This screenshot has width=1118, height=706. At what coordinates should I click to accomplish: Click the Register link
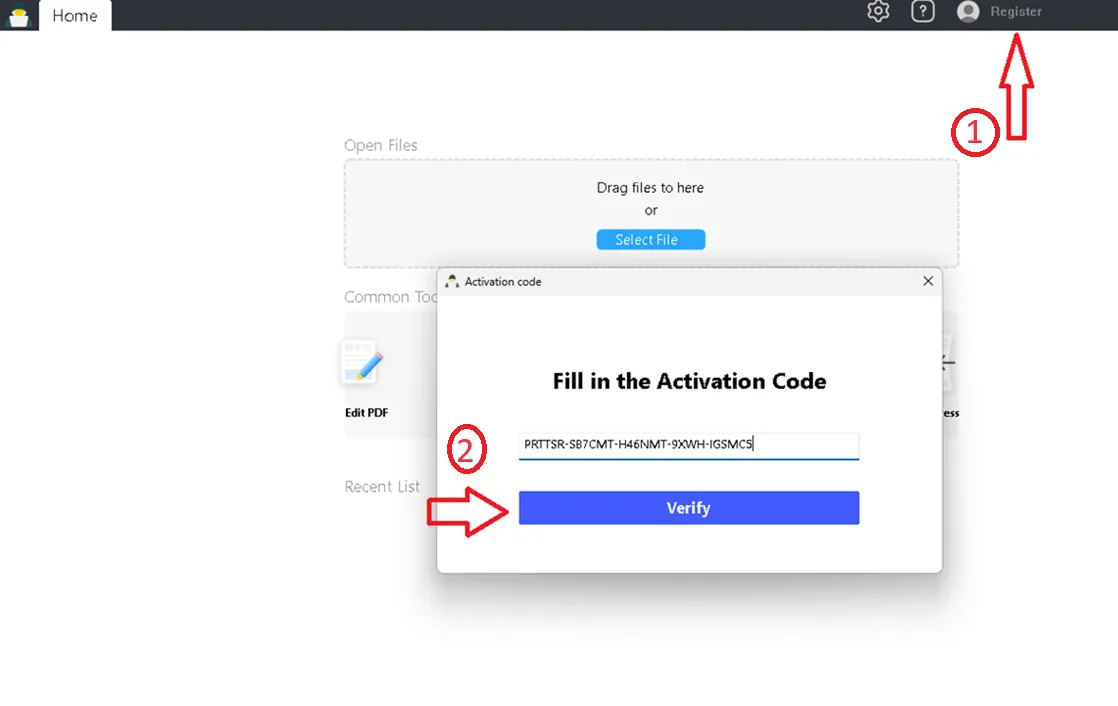(1015, 12)
